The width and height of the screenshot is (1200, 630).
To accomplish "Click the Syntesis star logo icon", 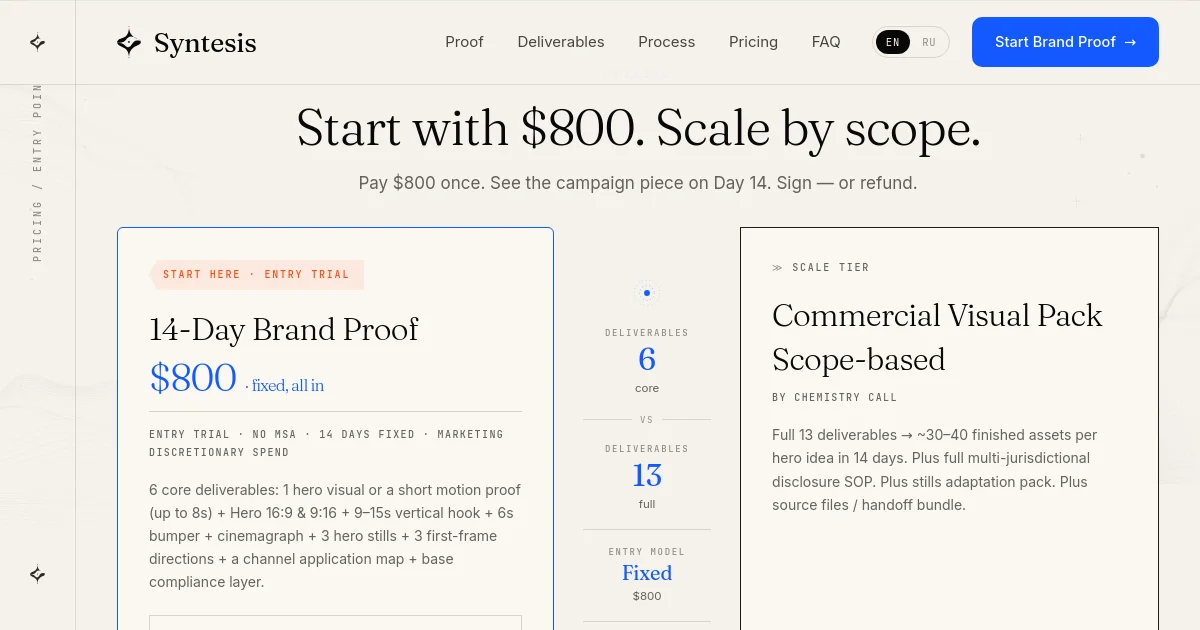I will point(129,42).
